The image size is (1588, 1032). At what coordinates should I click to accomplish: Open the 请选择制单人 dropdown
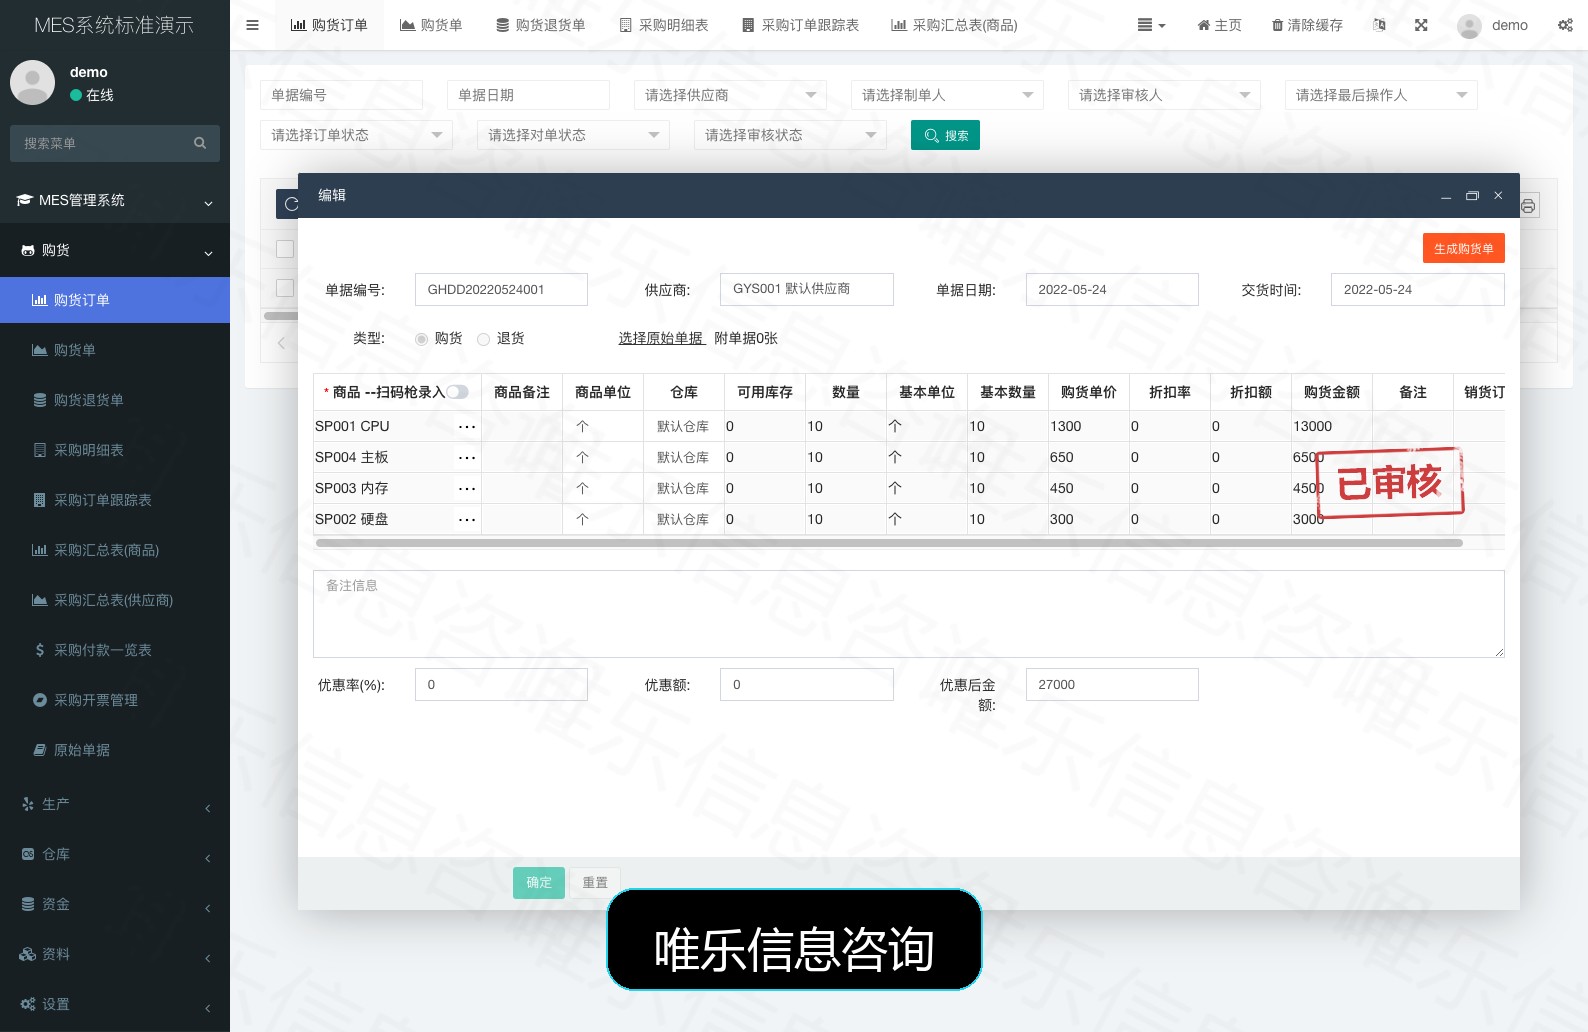click(x=947, y=95)
